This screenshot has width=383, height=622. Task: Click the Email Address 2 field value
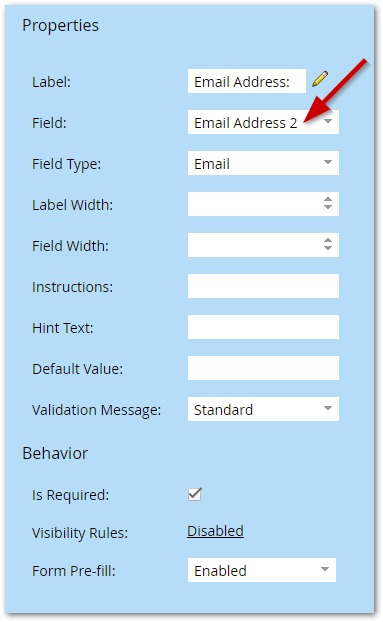[x=246, y=123]
